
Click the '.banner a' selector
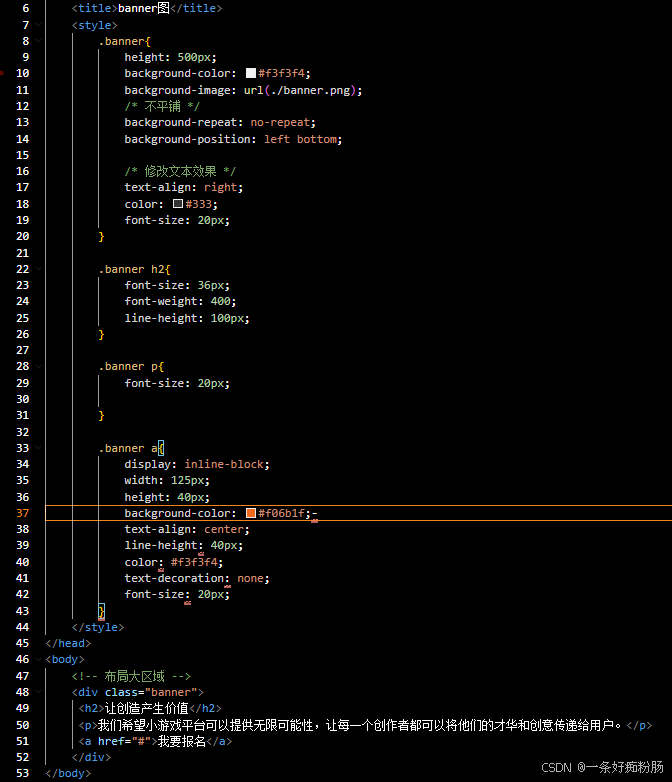(x=128, y=448)
